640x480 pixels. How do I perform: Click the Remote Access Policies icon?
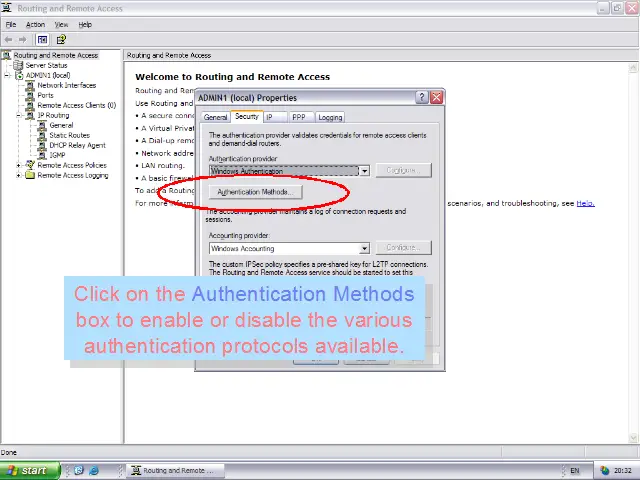point(30,165)
